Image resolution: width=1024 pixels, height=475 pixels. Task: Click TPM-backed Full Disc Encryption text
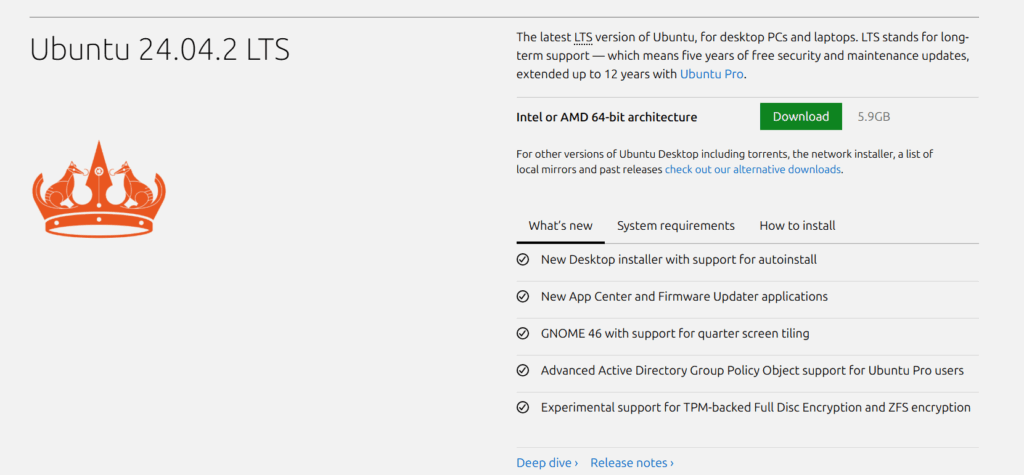756,408
